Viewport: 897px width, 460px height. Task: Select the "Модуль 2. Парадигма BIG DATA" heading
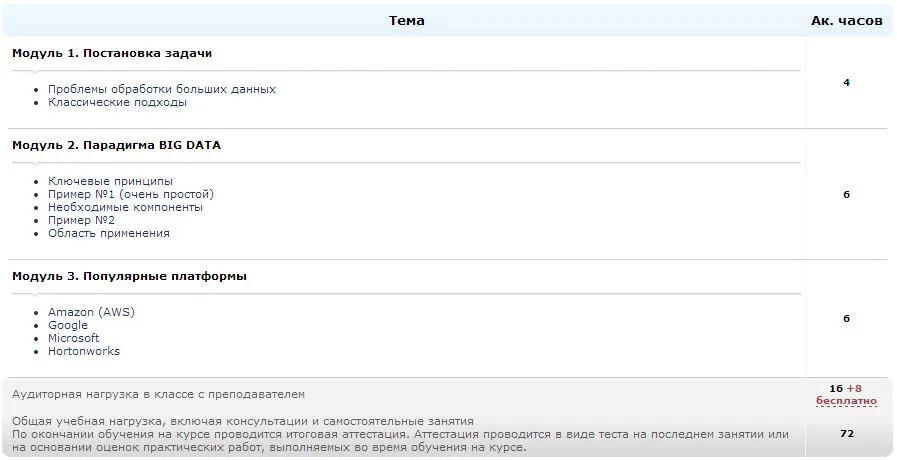(x=116, y=145)
